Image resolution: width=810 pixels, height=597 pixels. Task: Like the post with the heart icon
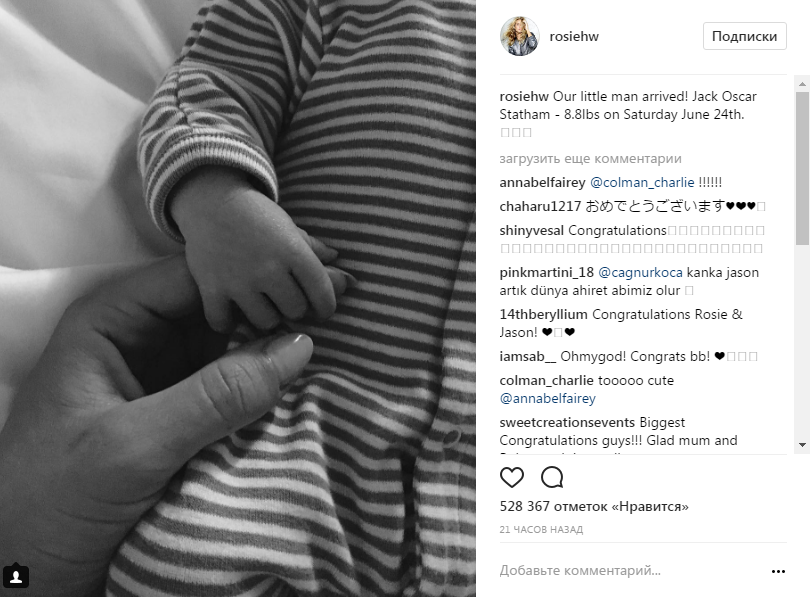[x=511, y=477]
